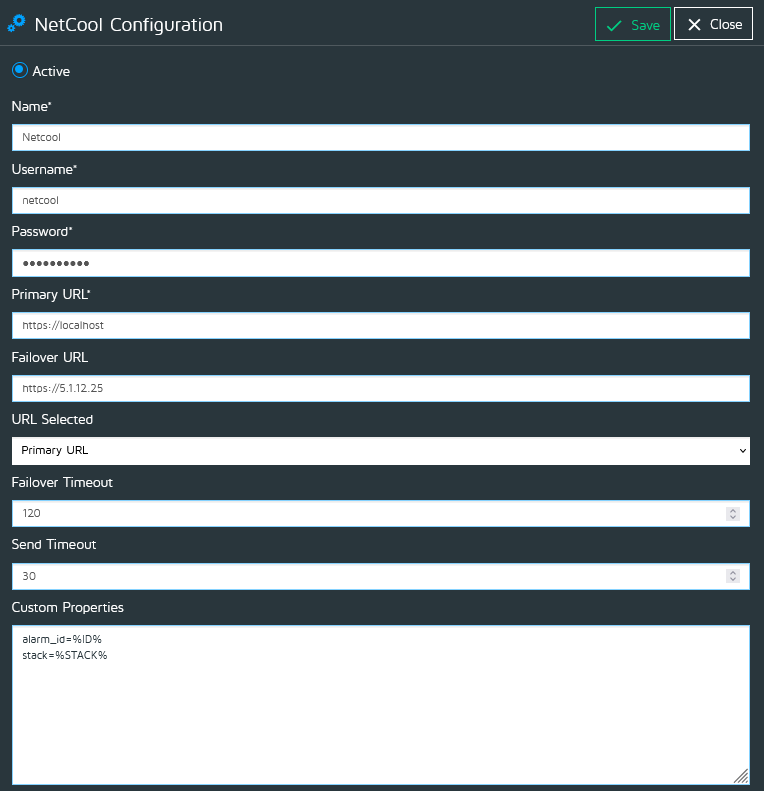
Task: Adjust the Failover Timeout spinner arrows
Action: 732,514
